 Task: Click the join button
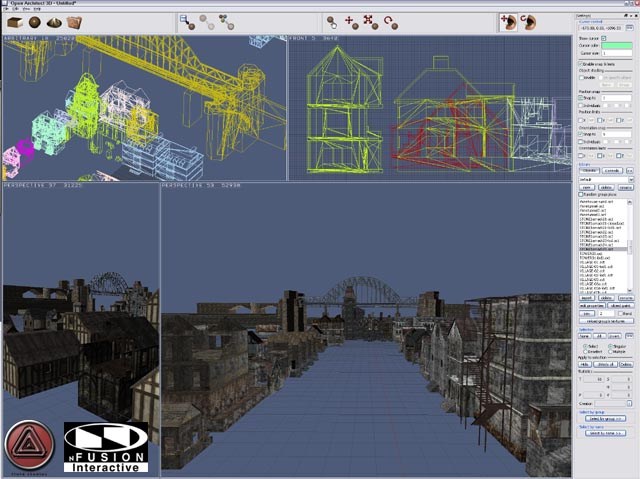(x=587, y=313)
